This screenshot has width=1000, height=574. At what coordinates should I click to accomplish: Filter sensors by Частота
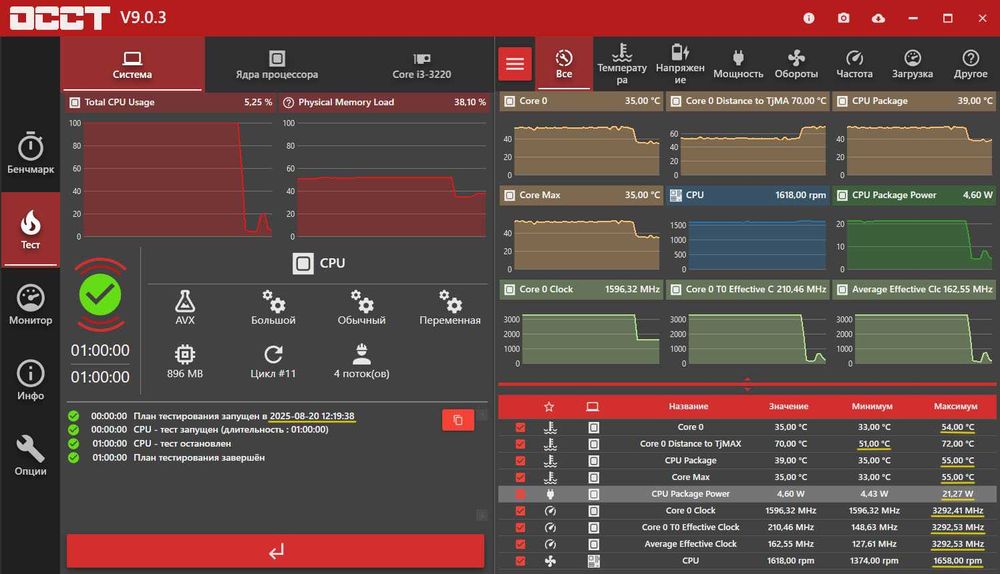click(854, 64)
